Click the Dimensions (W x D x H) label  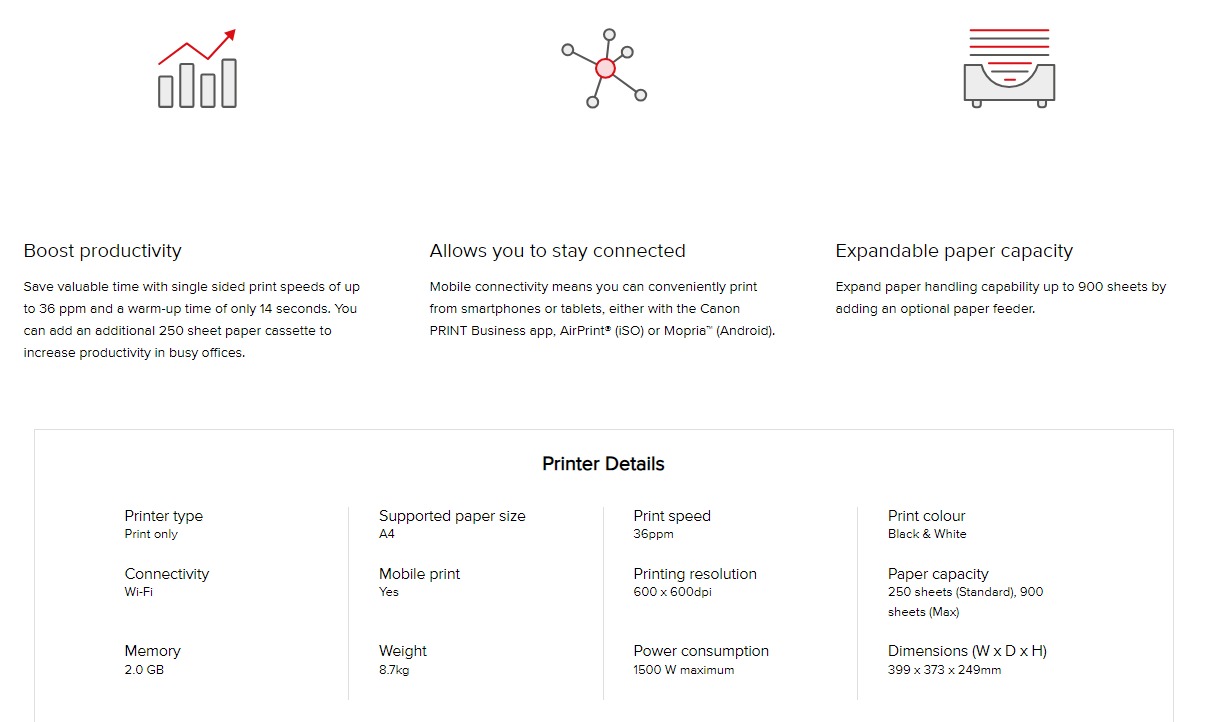click(967, 651)
